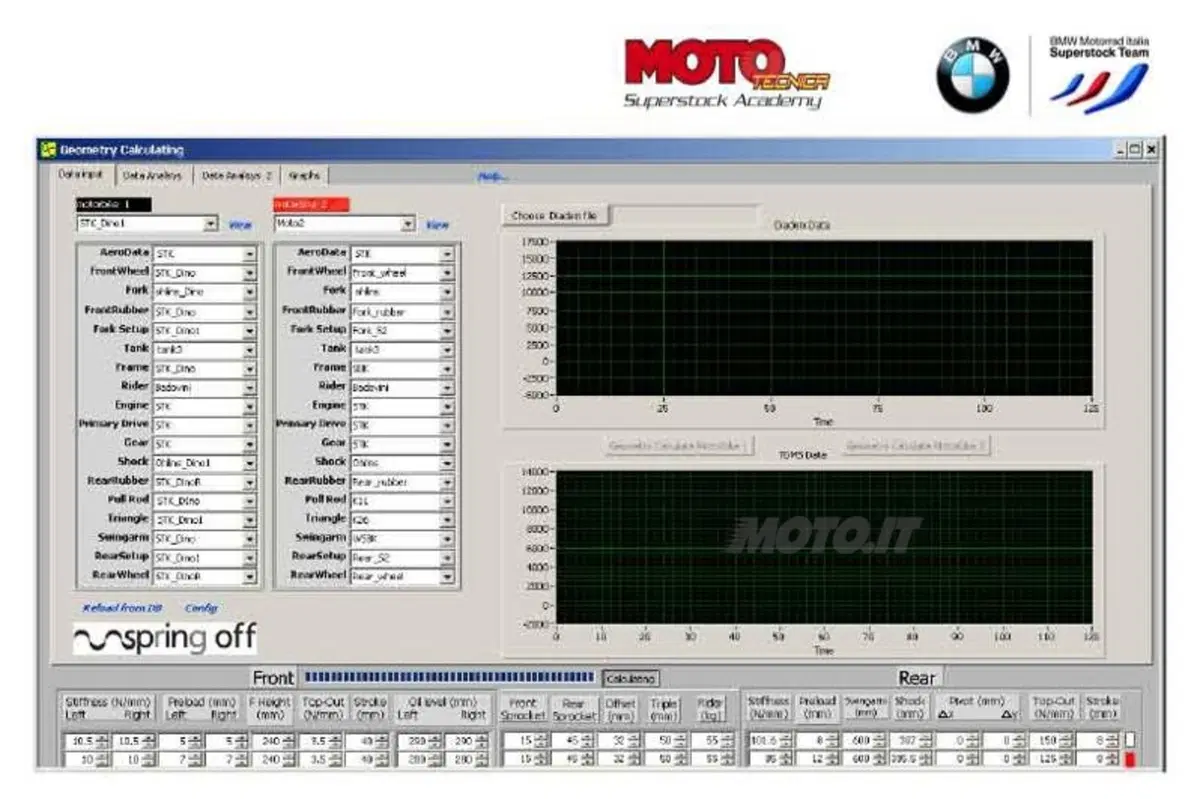
Task: Switch to the Data Analysis tab
Action: coord(153,175)
